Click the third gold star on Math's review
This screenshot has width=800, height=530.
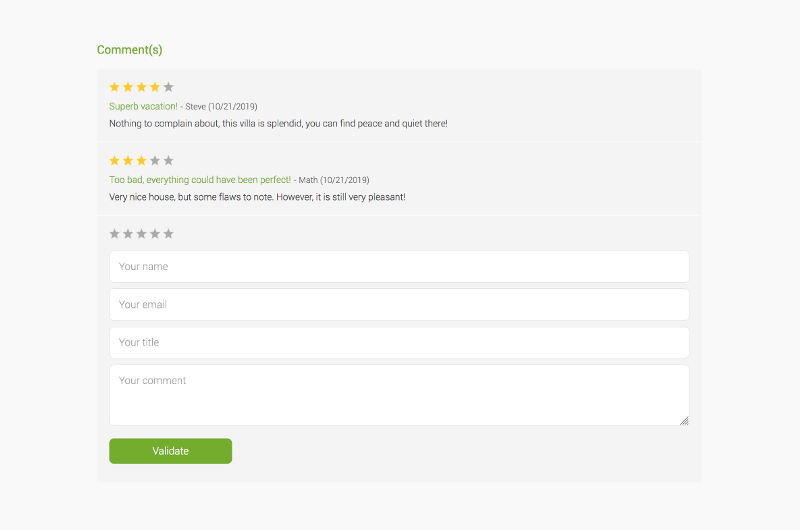click(142, 160)
